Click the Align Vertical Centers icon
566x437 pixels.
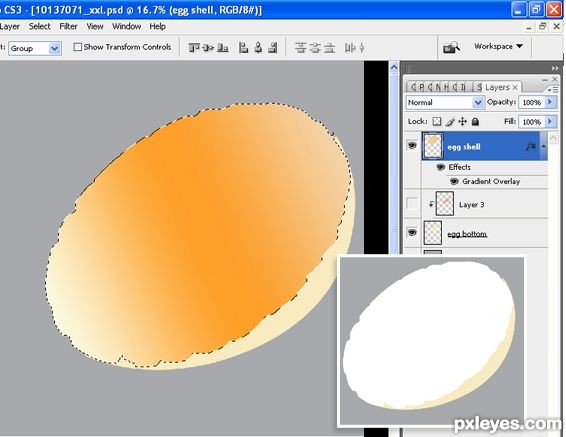(x=208, y=48)
